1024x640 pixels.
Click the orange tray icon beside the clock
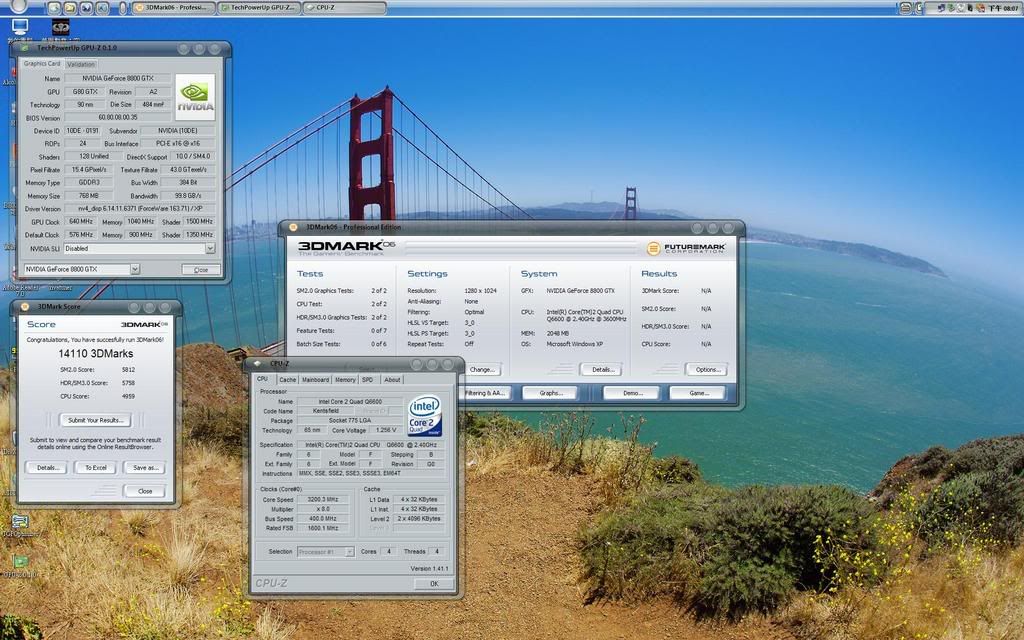coord(980,8)
